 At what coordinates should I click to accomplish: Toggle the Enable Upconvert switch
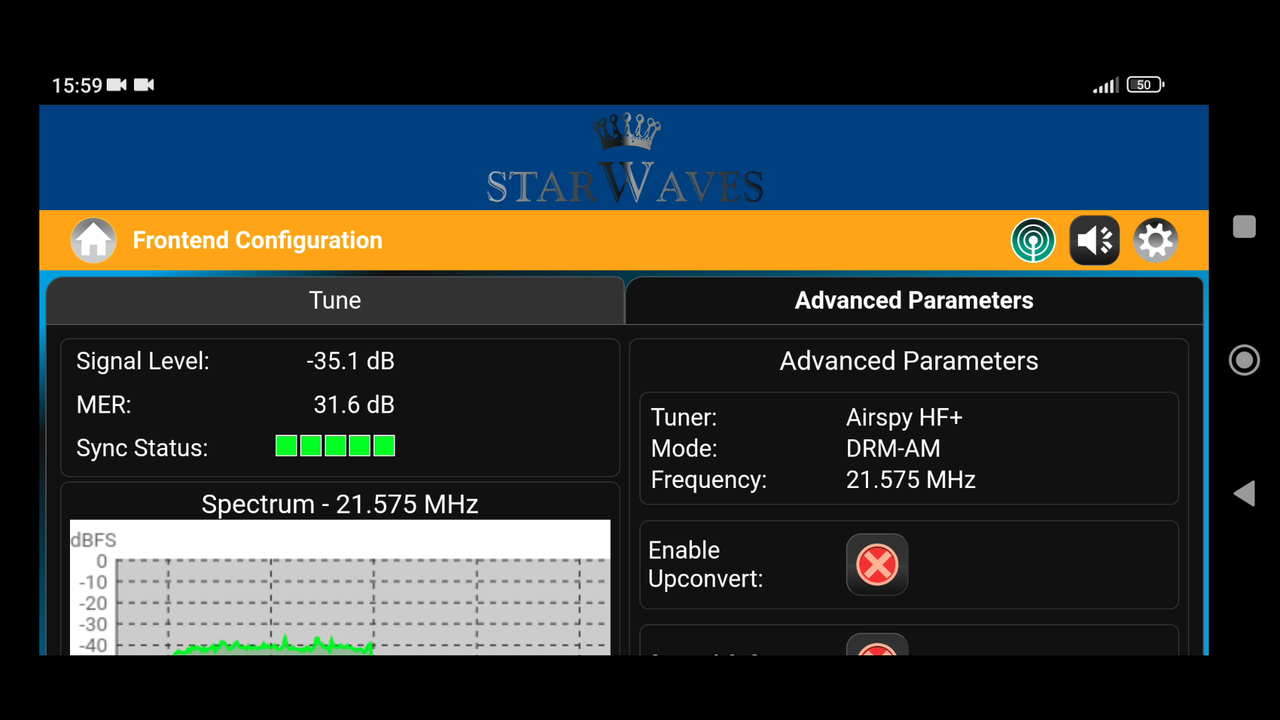tap(877, 564)
